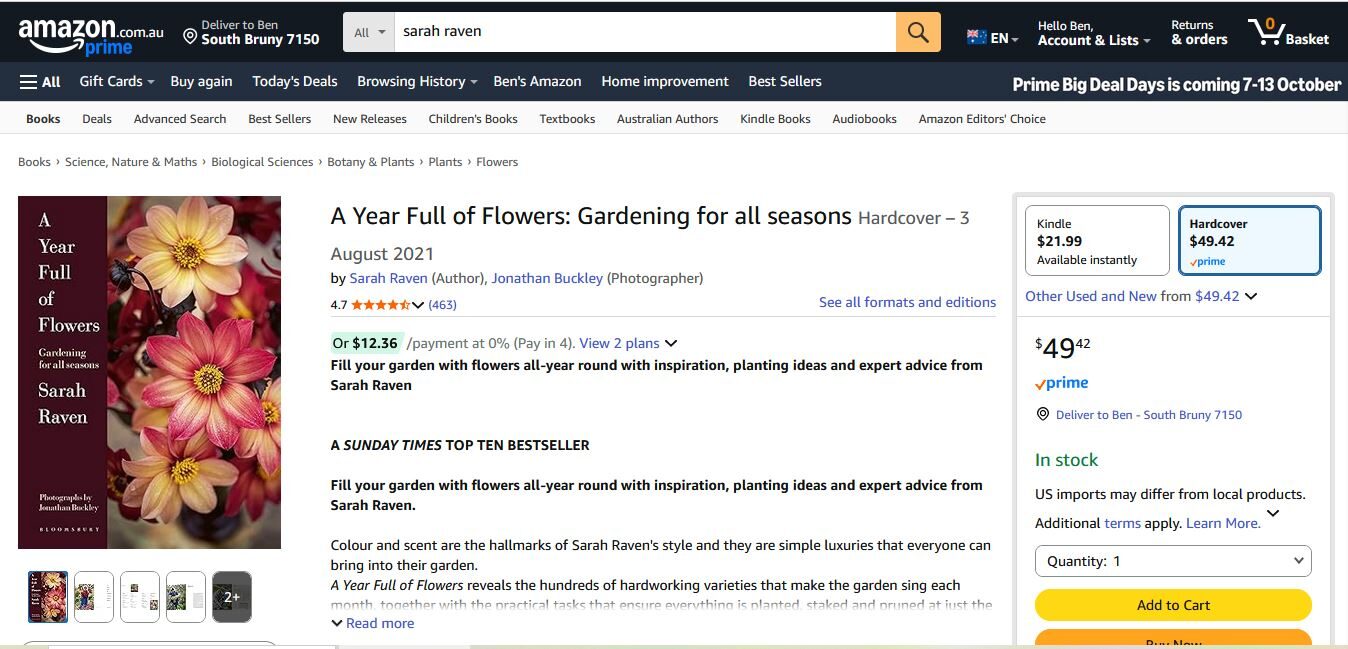Click the Amazon Prime logo
This screenshot has width=1348, height=649.
90,36
